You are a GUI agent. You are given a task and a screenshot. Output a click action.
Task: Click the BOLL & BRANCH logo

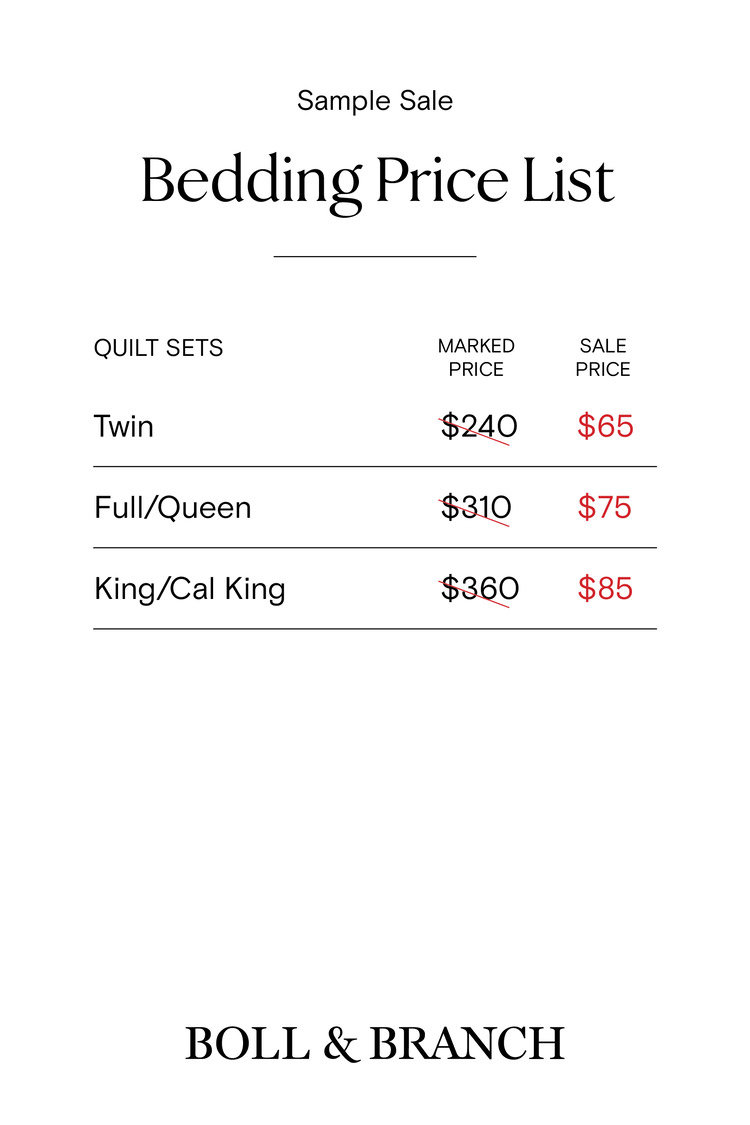375,1044
